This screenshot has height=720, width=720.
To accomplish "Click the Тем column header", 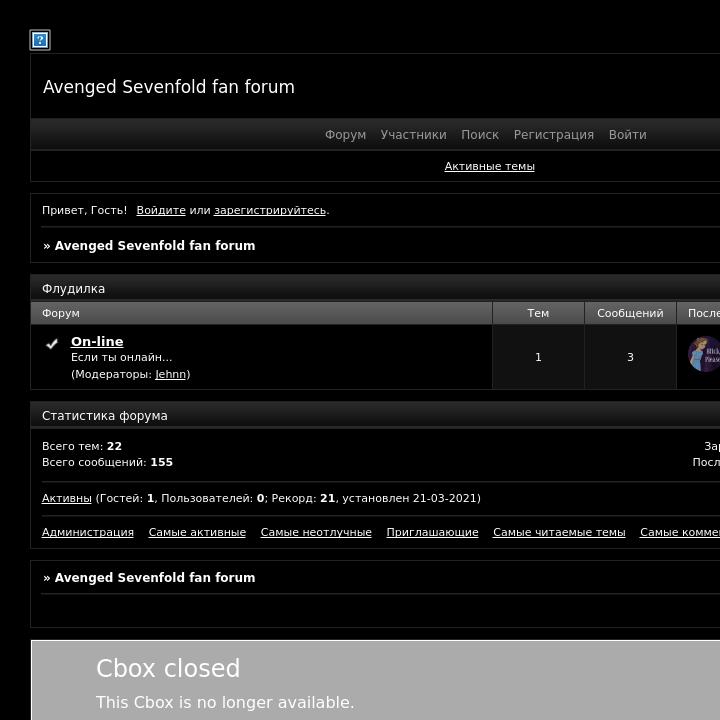I will pyautogui.click(x=538, y=313).
